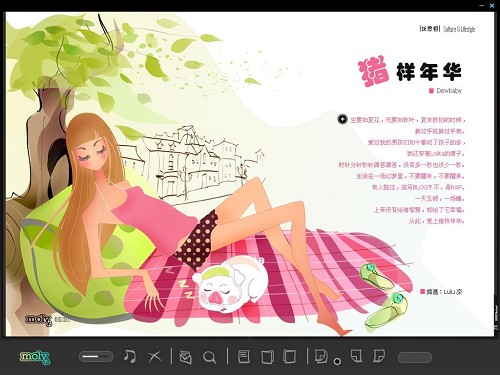Open the envelope mail icon
Screen dimensions: 500x375
(185, 357)
